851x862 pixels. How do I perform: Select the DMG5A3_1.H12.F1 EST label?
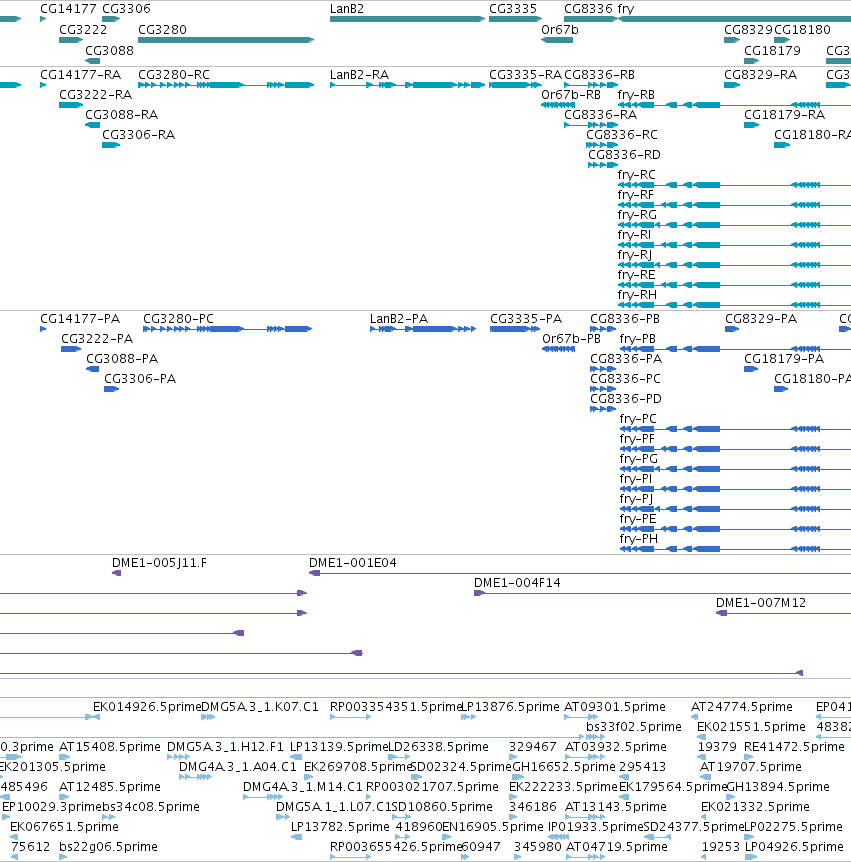[x=225, y=747]
